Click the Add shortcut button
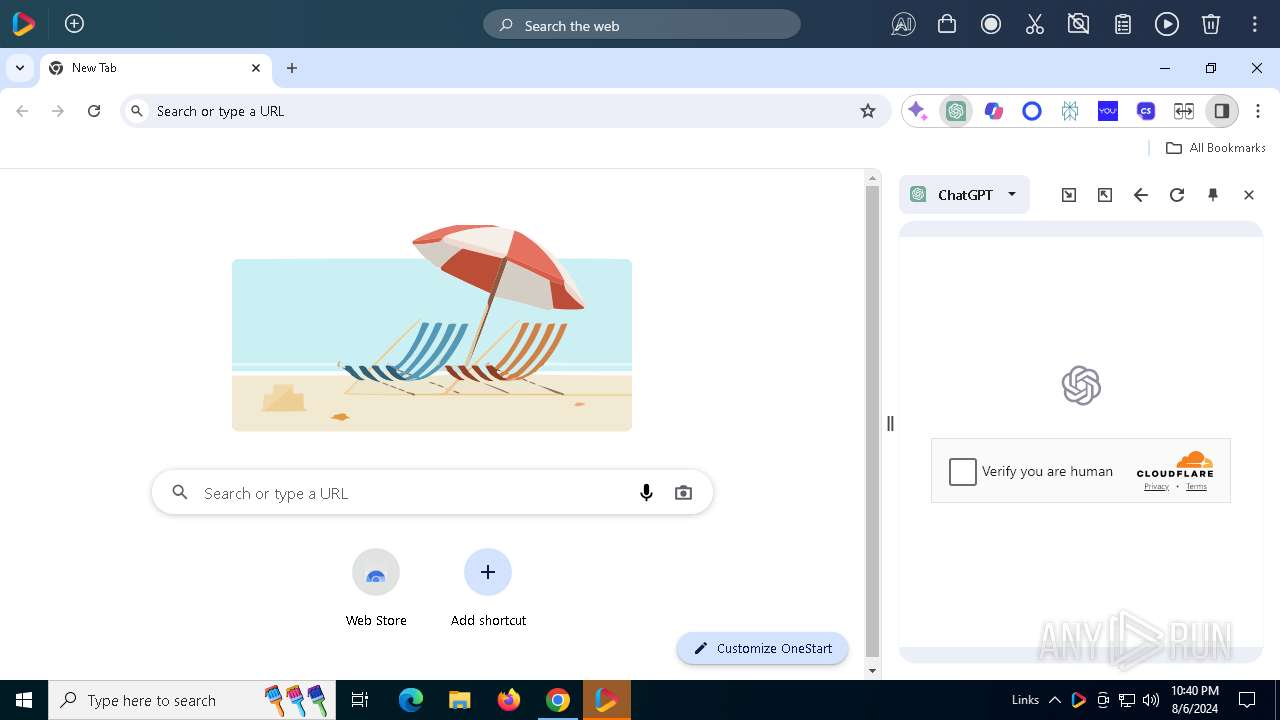Image resolution: width=1280 pixels, height=720 pixels. [488, 588]
